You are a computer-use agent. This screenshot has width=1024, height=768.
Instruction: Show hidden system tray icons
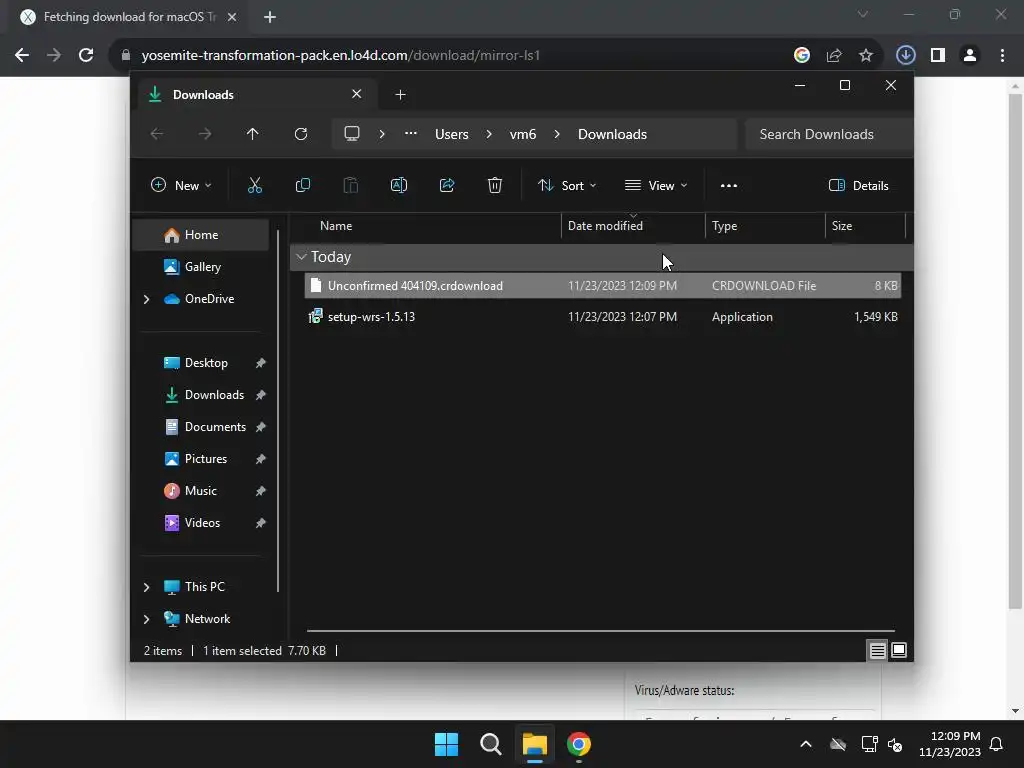pos(806,744)
